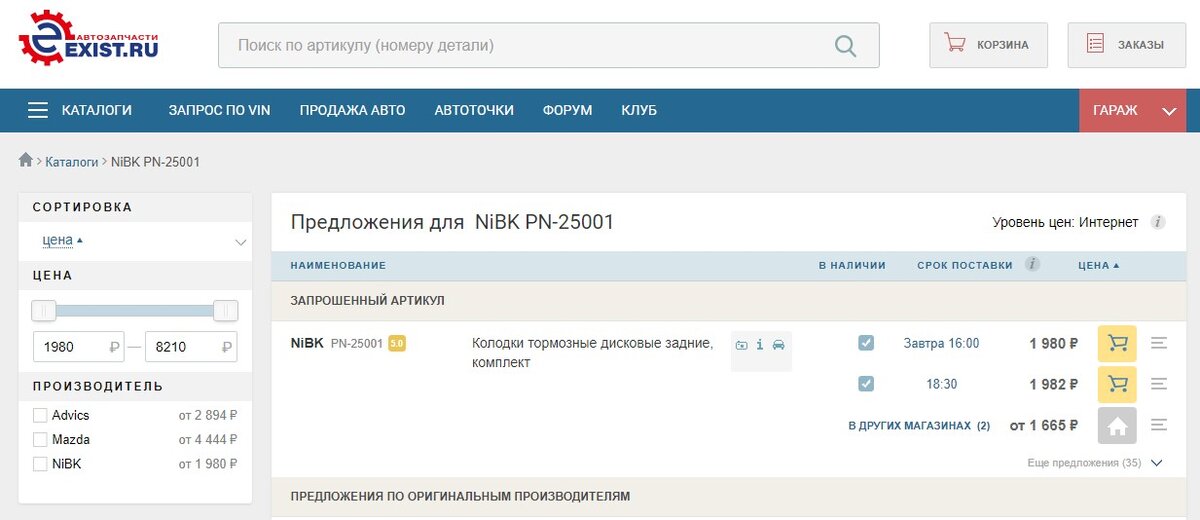Click the house icon for от 1 665 ₽
The width and height of the screenshot is (1200, 520).
tap(1117, 425)
